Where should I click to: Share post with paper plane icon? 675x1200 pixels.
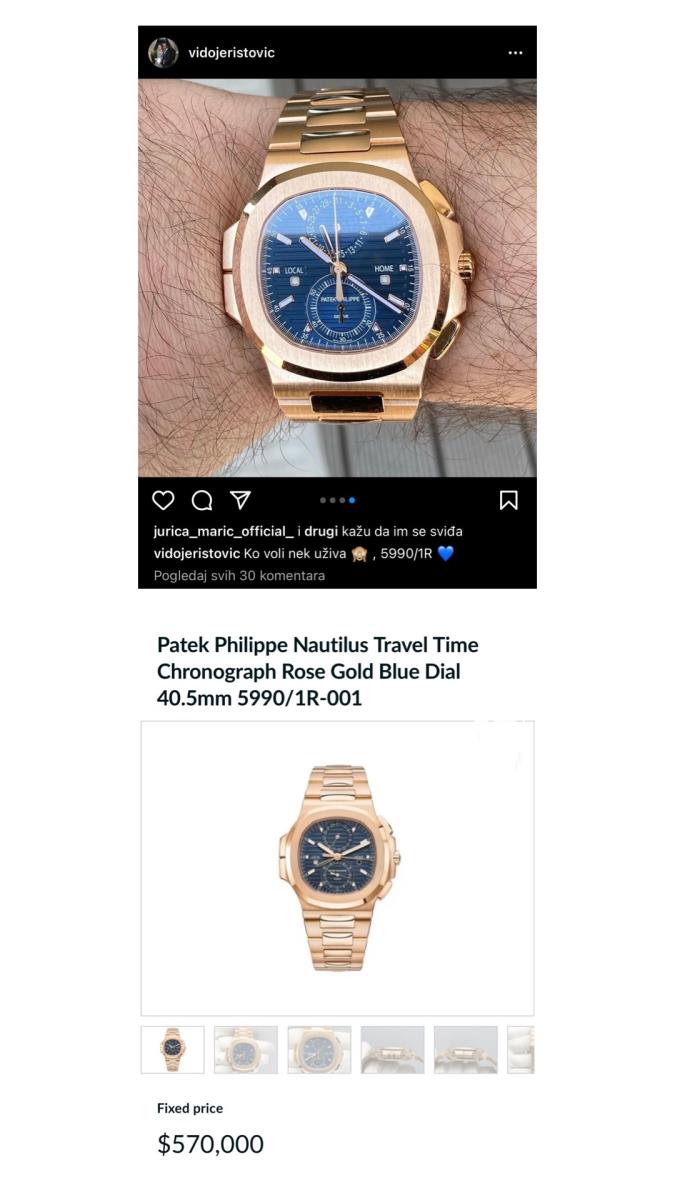(x=240, y=500)
